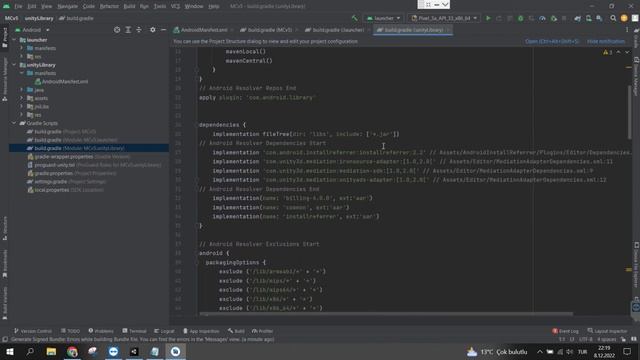Open the Layout Inspector button

coord(607,331)
